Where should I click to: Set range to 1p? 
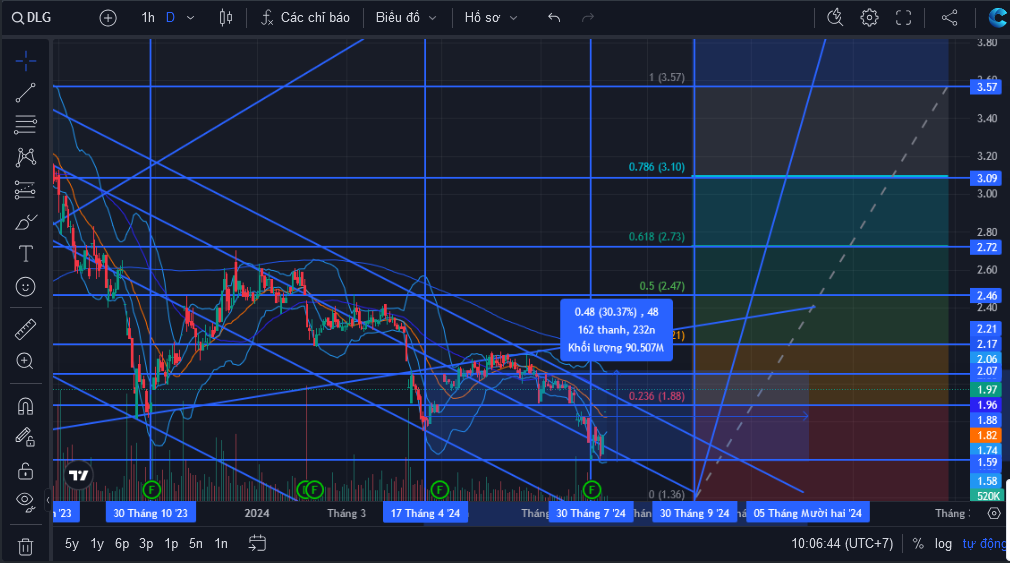pyautogui.click(x=171, y=544)
